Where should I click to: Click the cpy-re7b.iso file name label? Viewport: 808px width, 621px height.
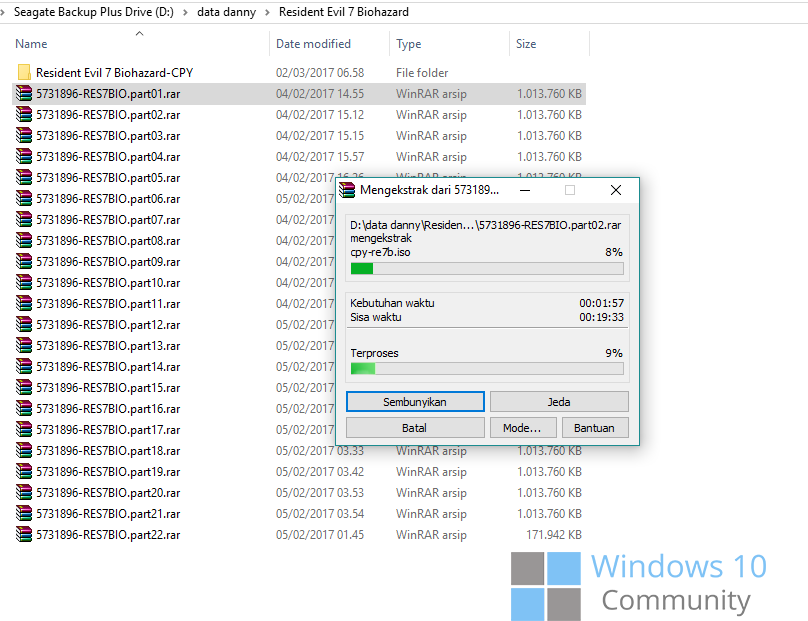(x=380, y=253)
